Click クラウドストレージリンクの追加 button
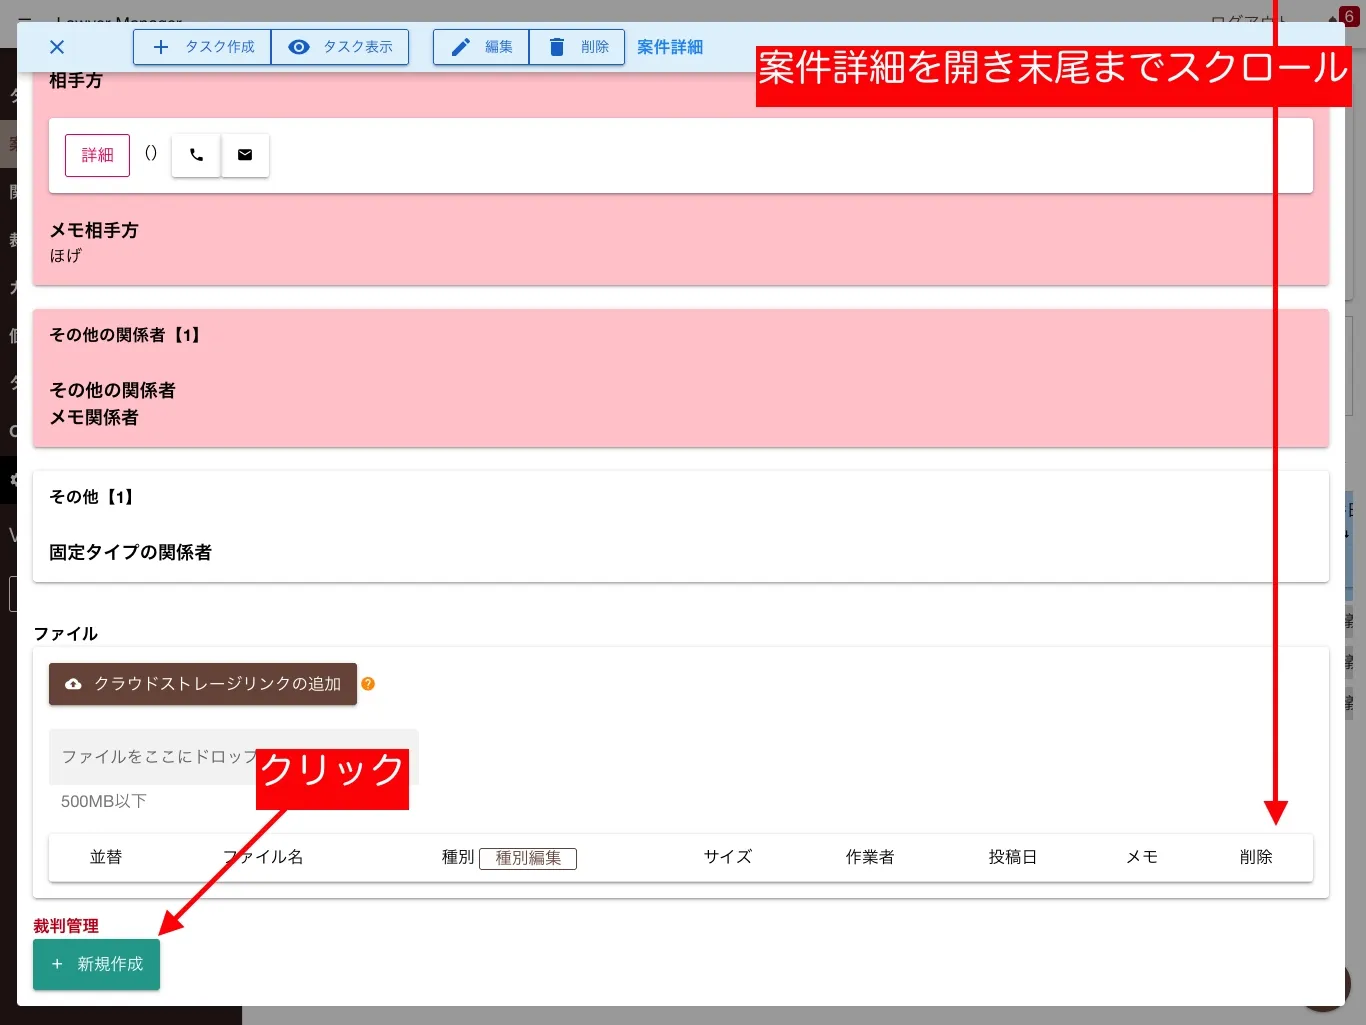The width and height of the screenshot is (1366, 1025). (203, 684)
